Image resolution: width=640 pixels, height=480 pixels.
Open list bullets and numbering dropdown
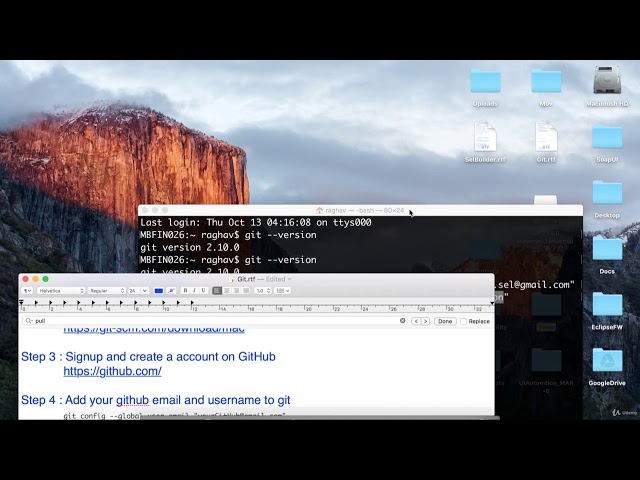(x=282, y=291)
